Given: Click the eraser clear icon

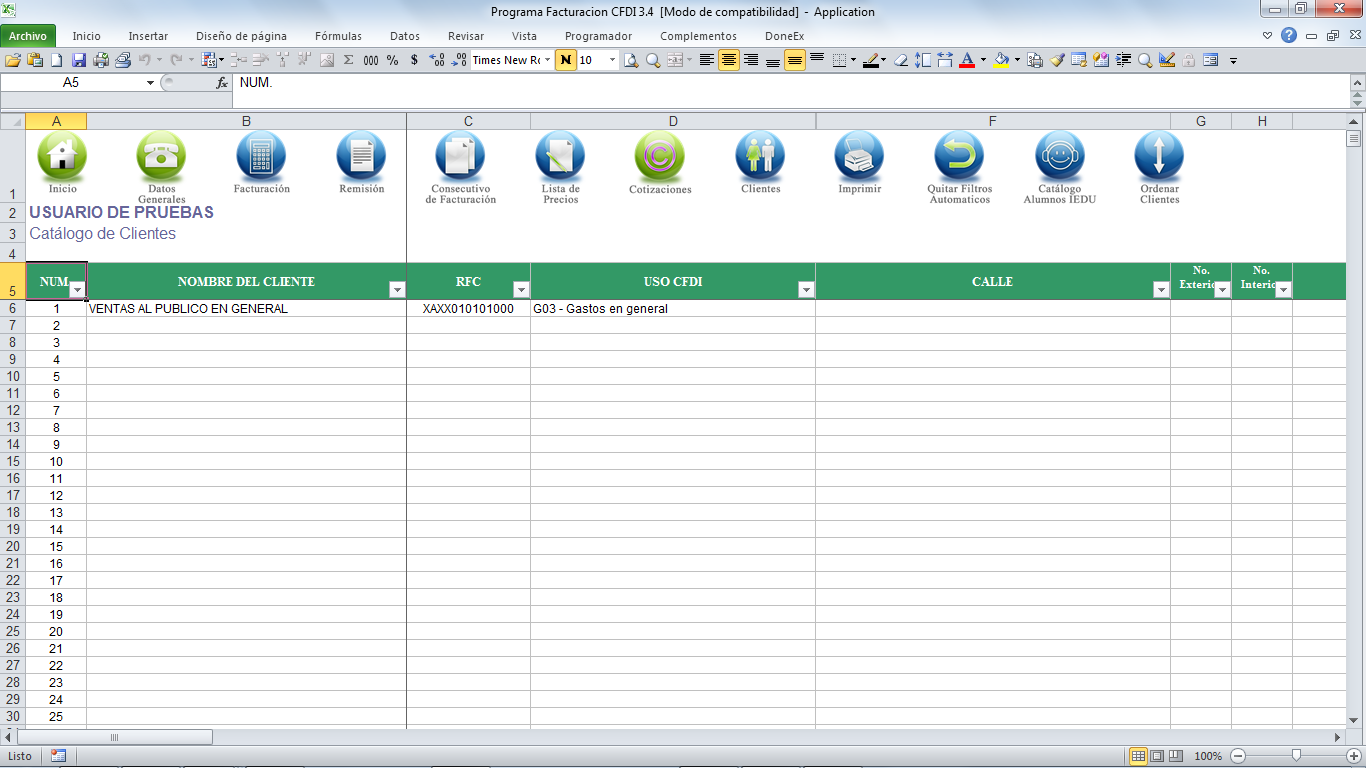Looking at the screenshot, I should 901,60.
